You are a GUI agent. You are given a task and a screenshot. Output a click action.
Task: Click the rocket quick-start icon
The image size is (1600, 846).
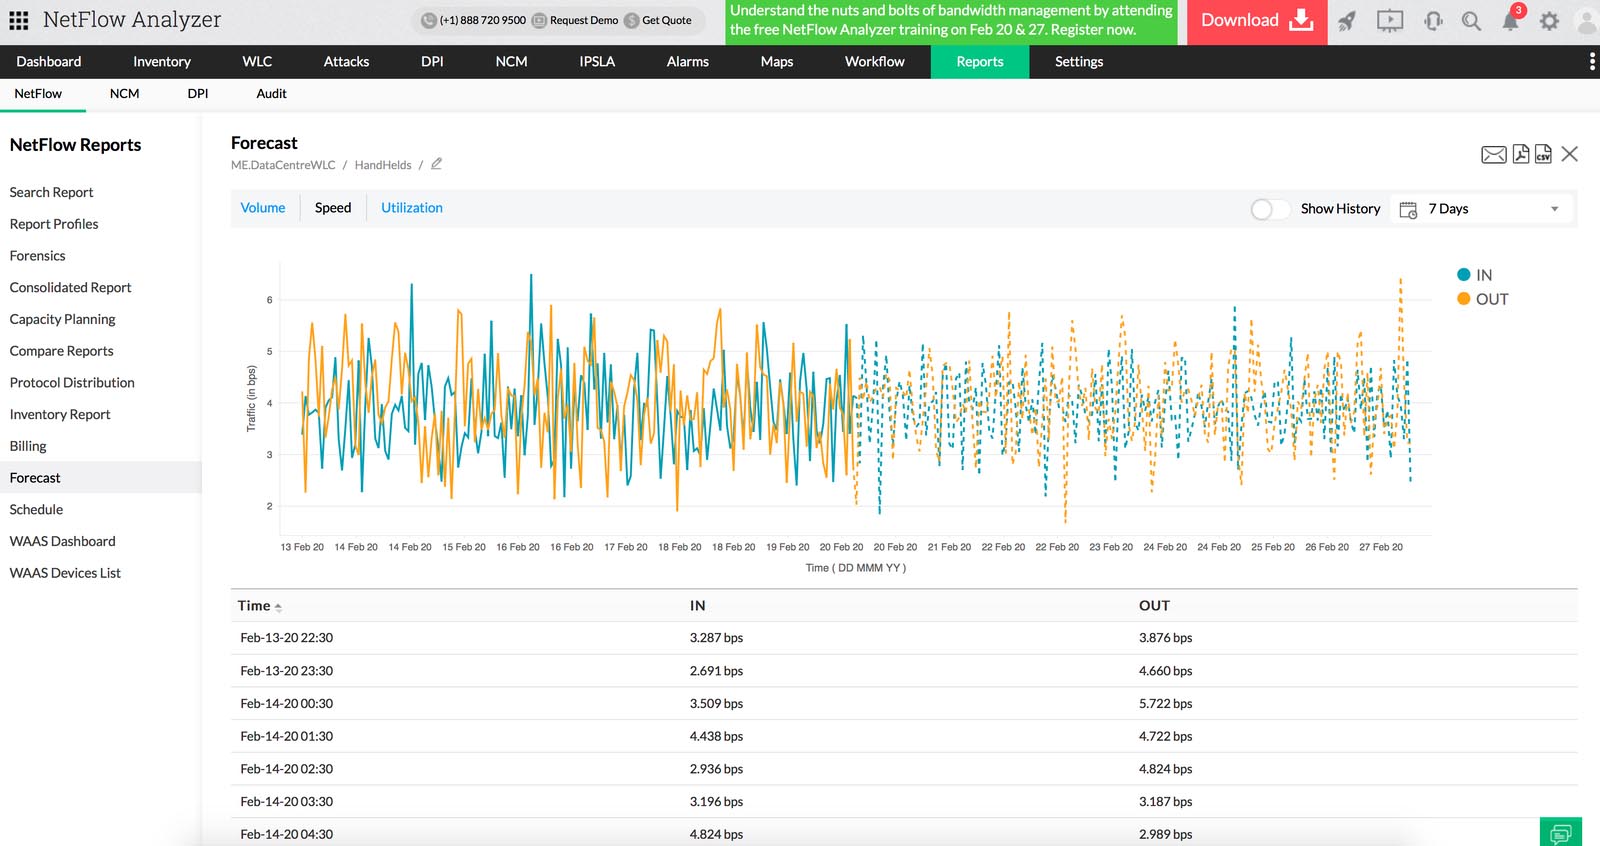pos(1347,21)
